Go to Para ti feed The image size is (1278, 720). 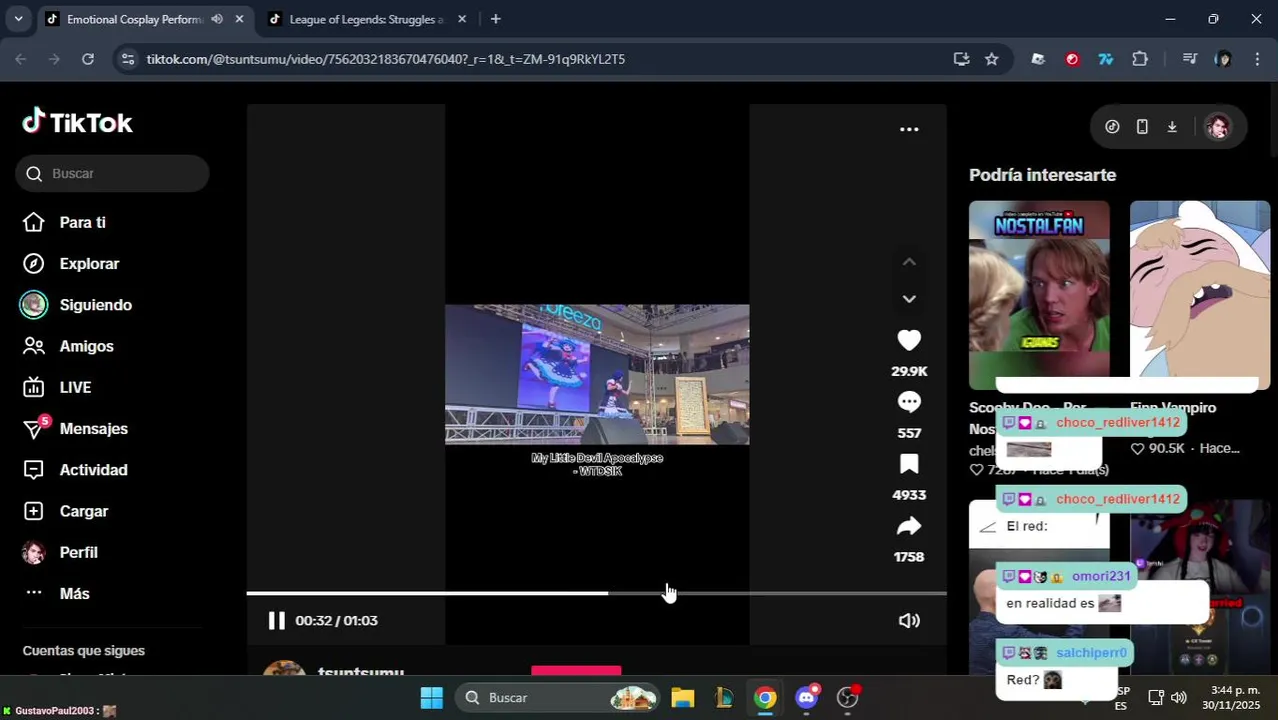[82, 222]
